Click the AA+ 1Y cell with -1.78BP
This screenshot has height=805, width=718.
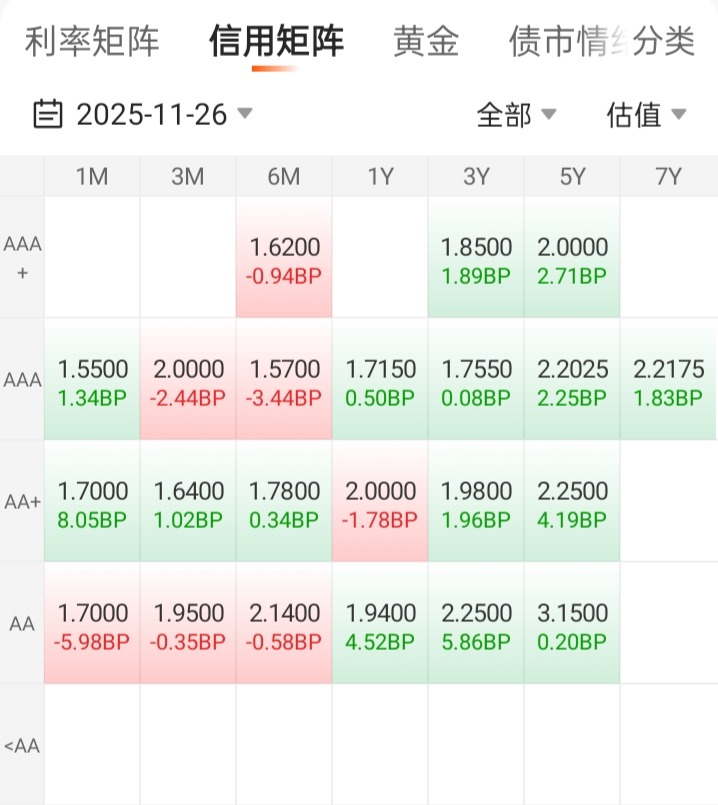(x=380, y=502)
